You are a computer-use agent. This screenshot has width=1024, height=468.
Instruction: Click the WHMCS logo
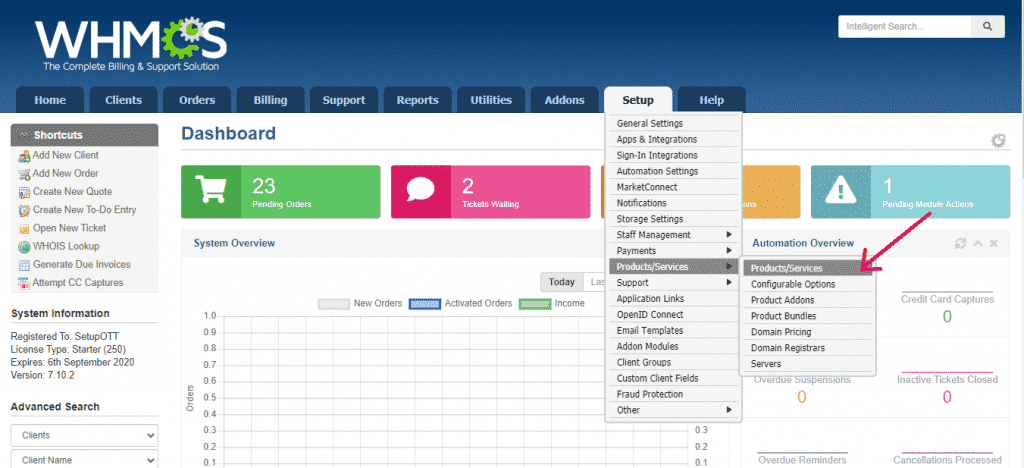132,44
